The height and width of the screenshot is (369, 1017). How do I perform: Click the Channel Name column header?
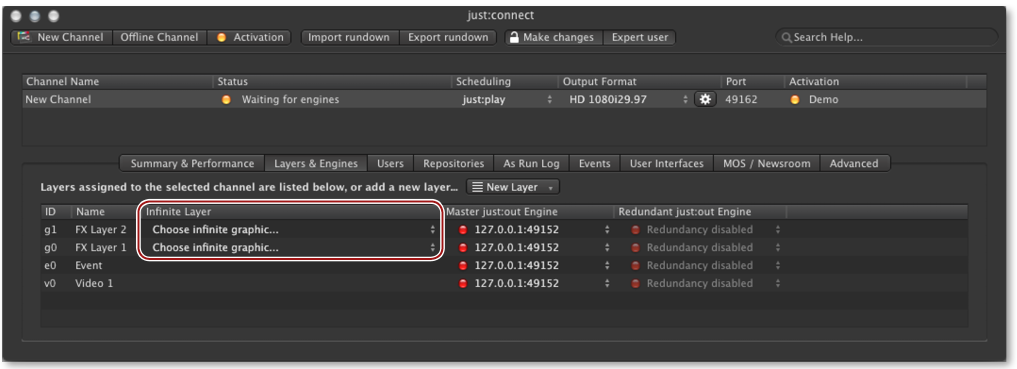[117, 82]
